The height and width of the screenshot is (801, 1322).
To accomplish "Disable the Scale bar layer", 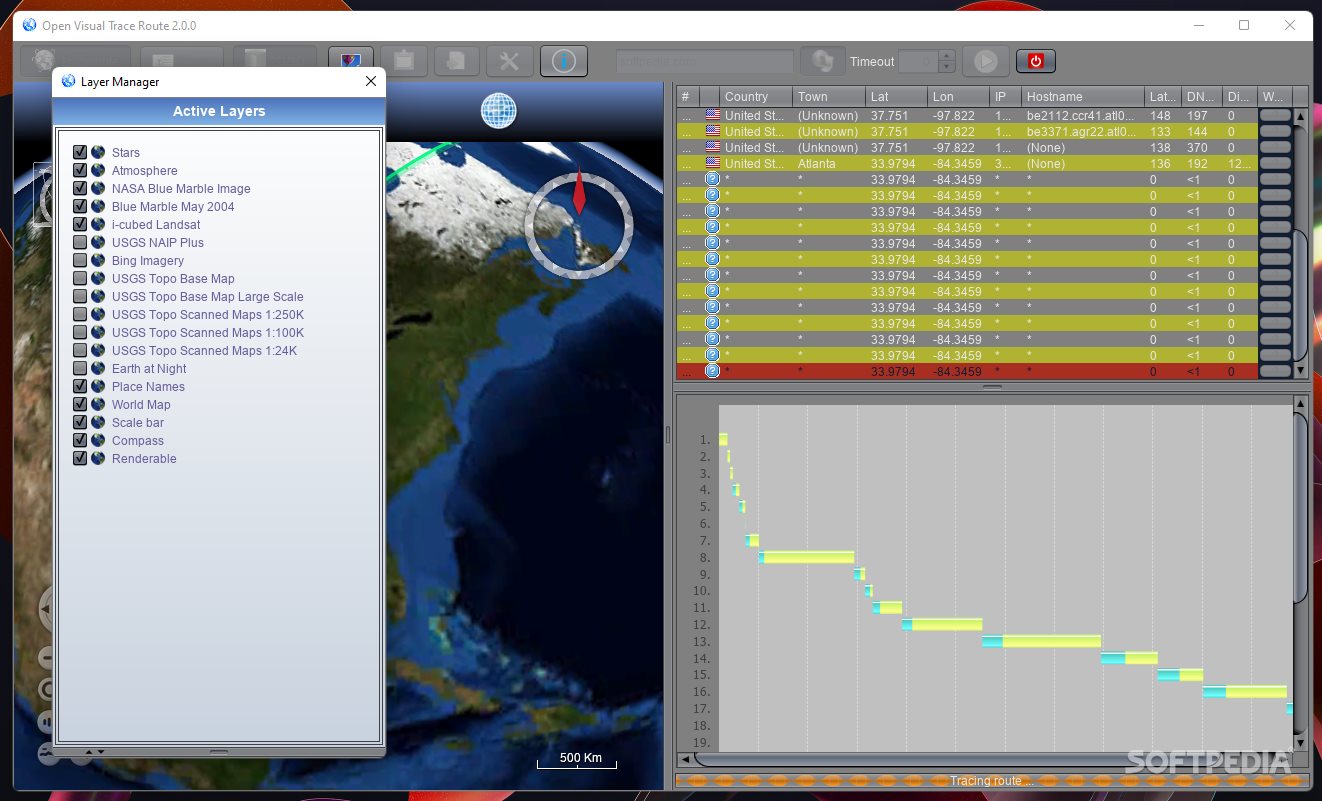I will click(x=80, y=423).
